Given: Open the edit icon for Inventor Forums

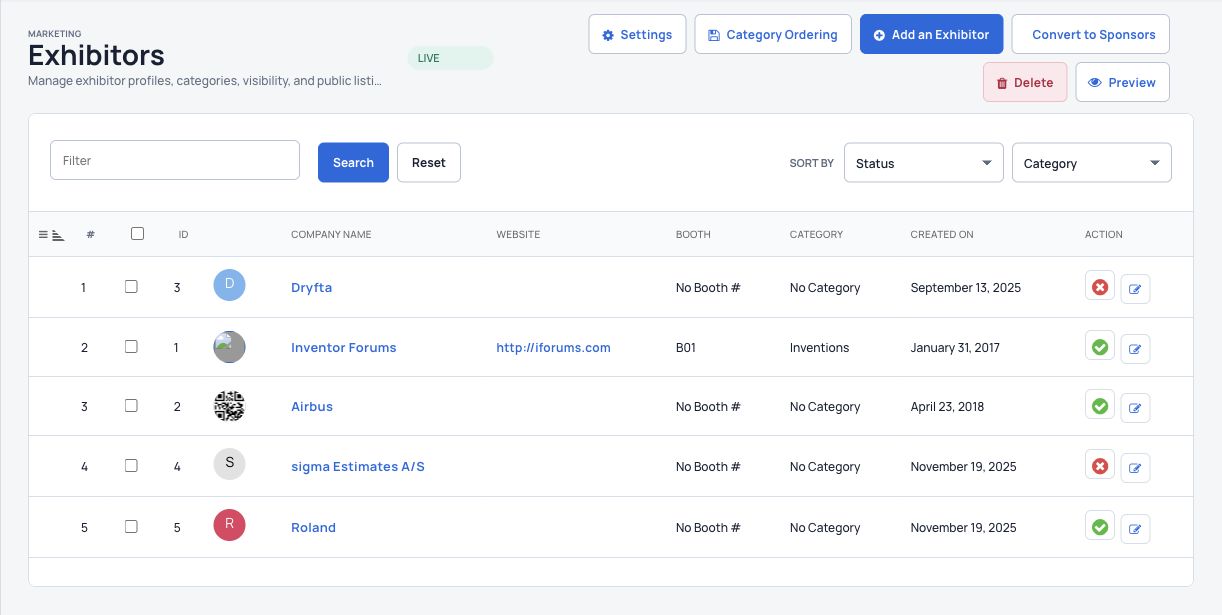Looking at the screenshot, I should pos(1135,349).
